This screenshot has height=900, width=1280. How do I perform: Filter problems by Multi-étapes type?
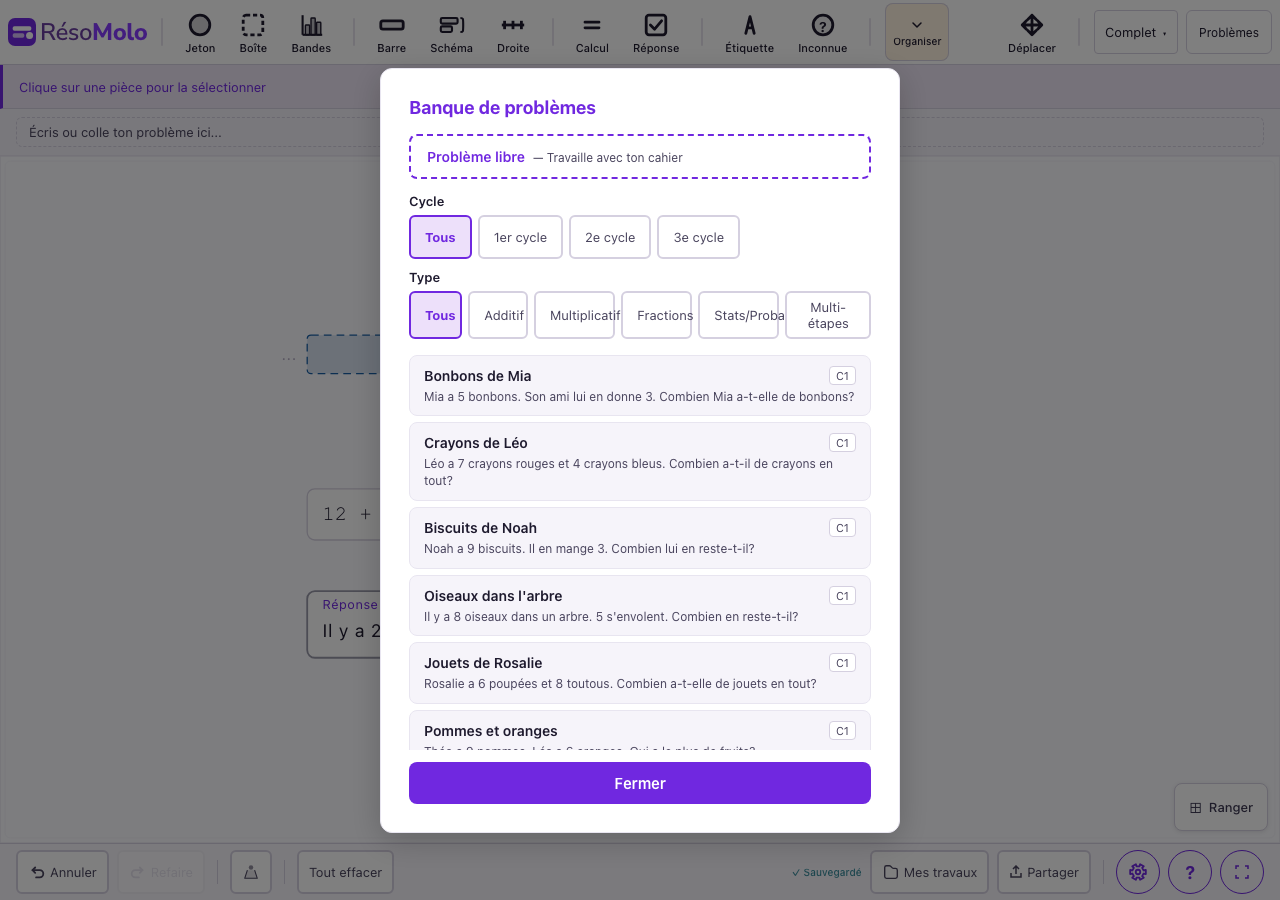tap(827, 315)
